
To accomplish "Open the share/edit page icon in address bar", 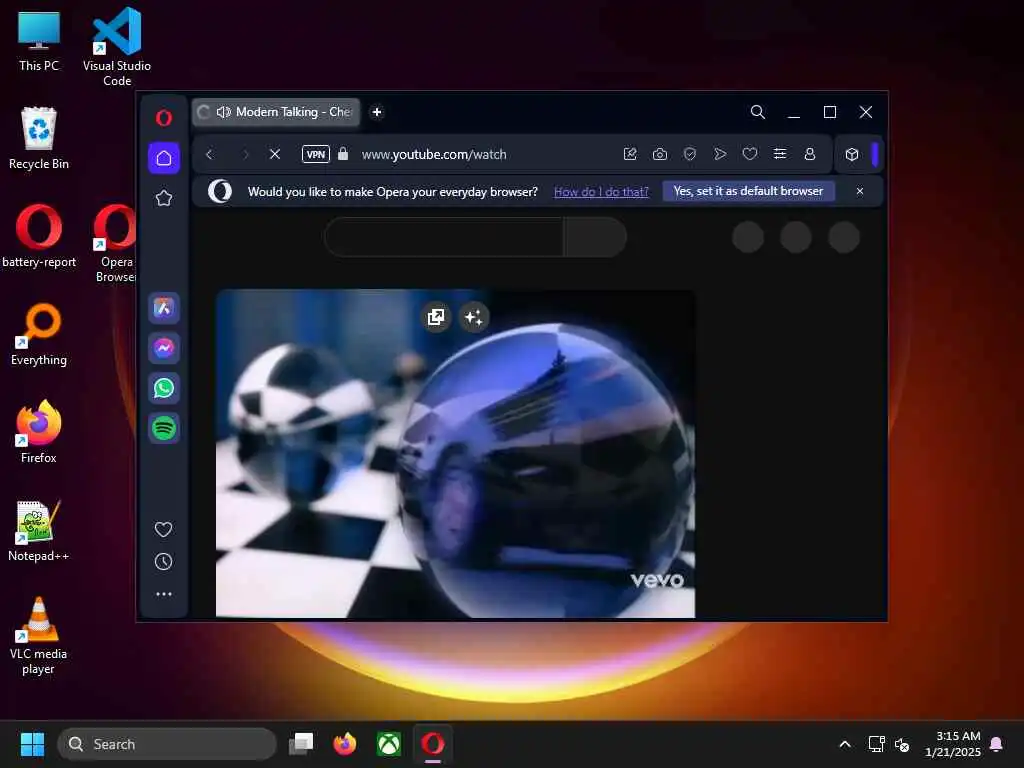I will [x=630, y=154].
